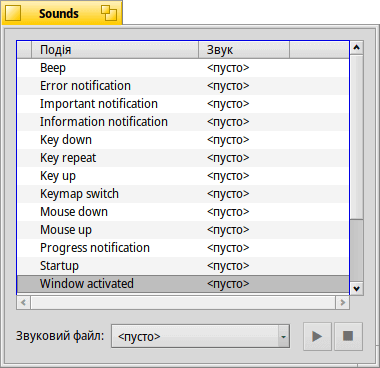Select the Information notification row
Viewport: 380px width, 368px height.
tap(183, 122)
